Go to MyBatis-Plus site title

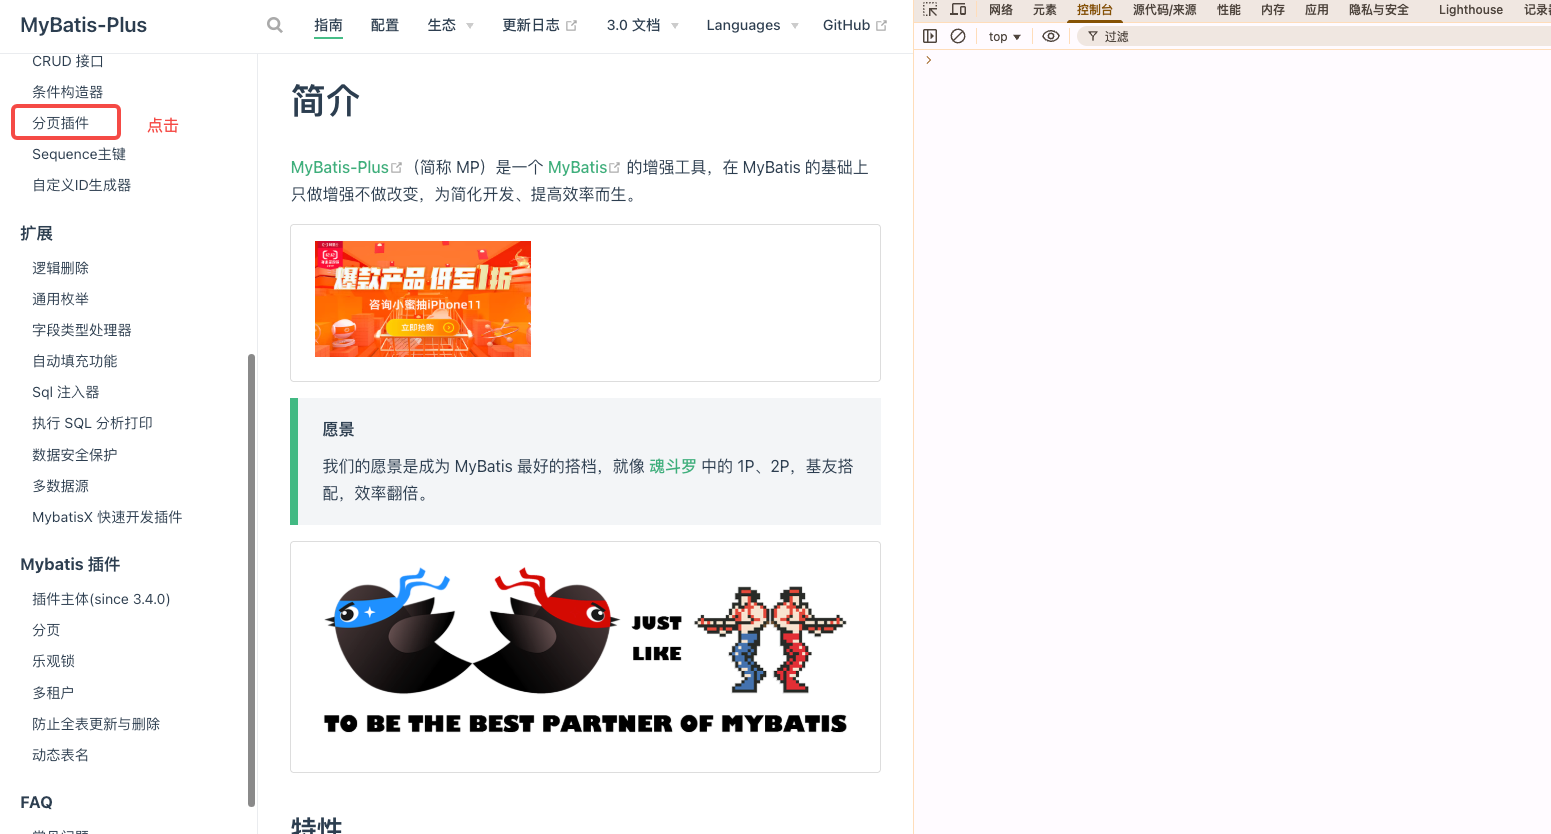point(84,25)
